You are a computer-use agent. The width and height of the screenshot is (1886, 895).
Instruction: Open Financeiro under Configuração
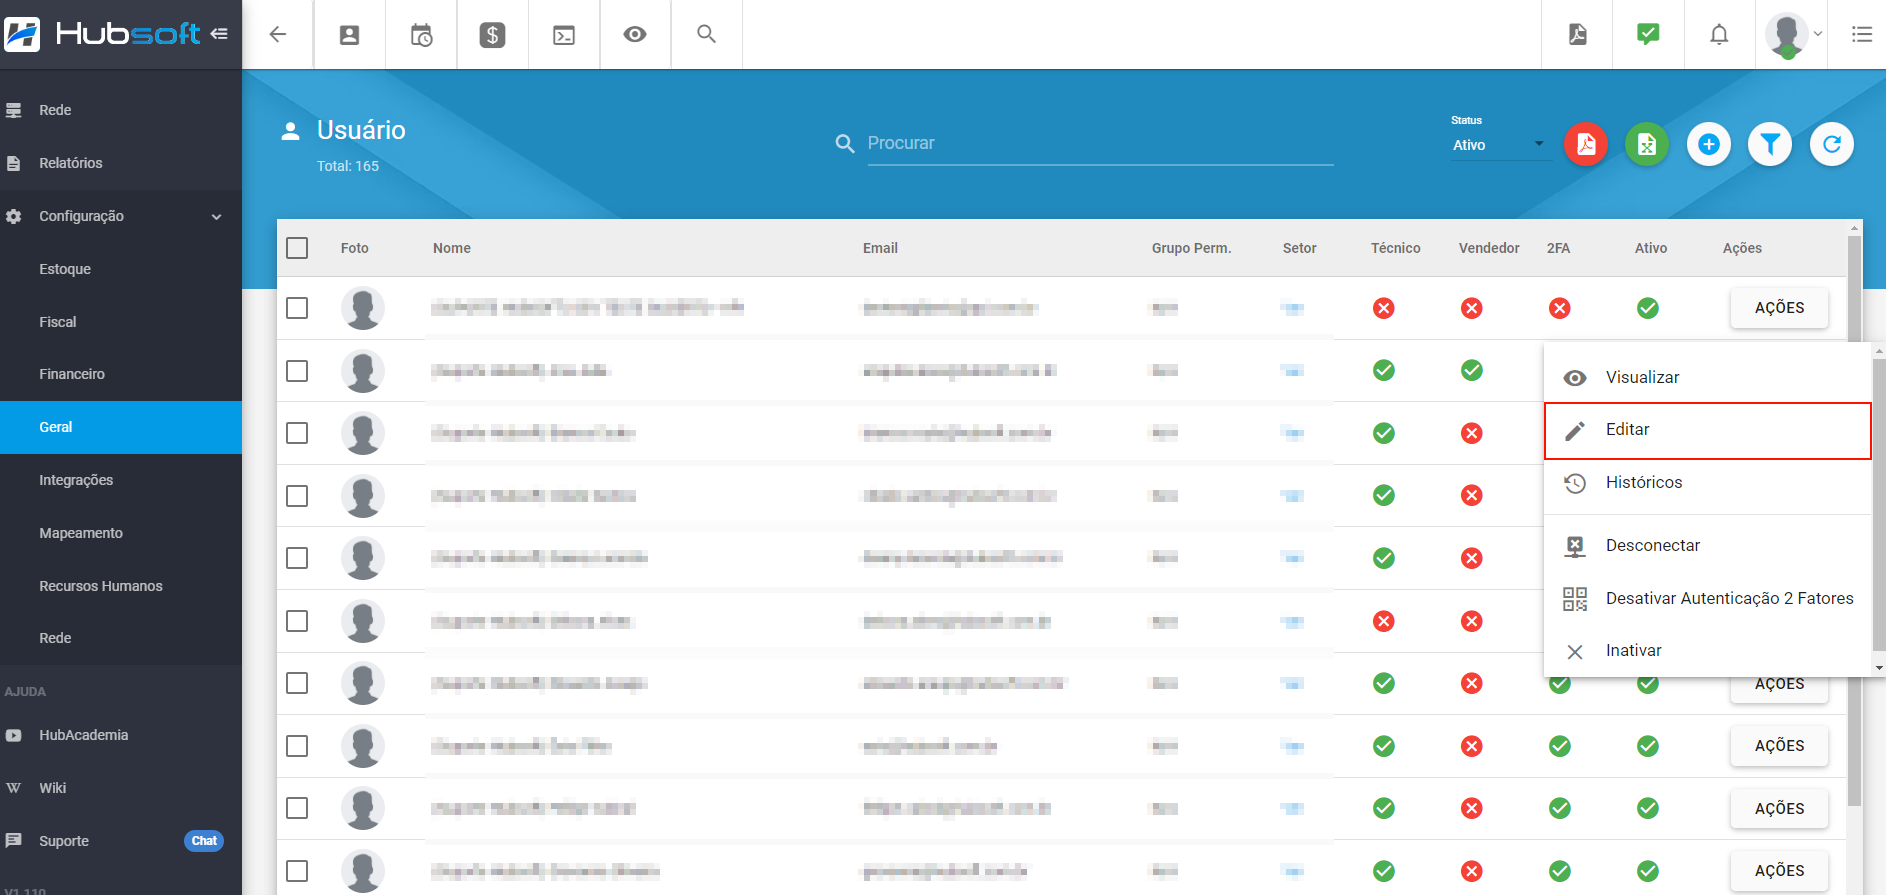(x=121, y=374)
